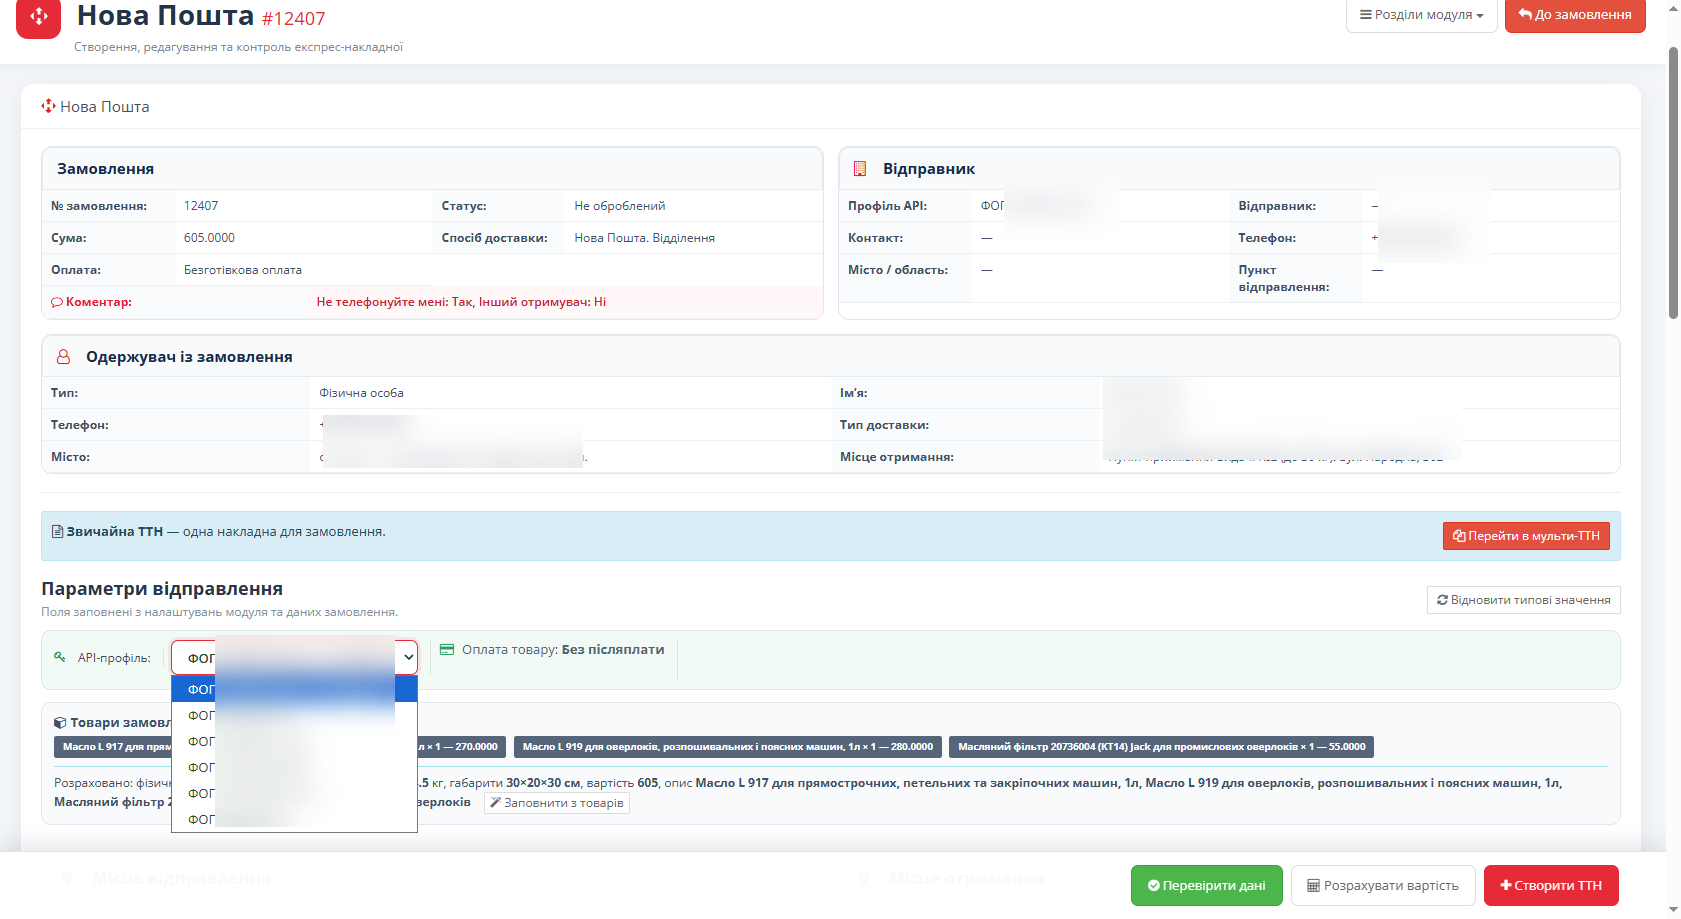Click the order number #12407 in the page title
The height and width of the screenshot is (919, 1681).
[x=293, y=19]
